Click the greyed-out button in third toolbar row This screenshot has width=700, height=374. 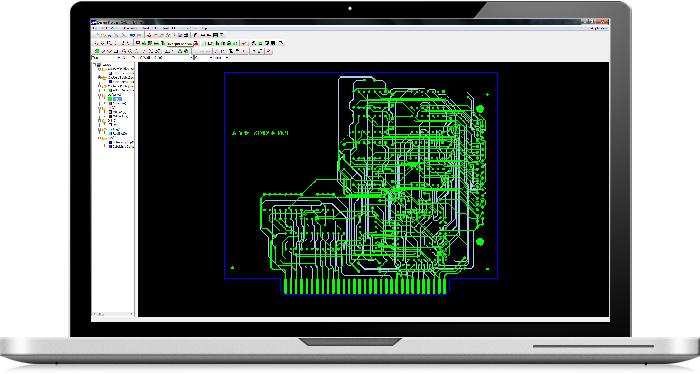click(x=202, y=51)
